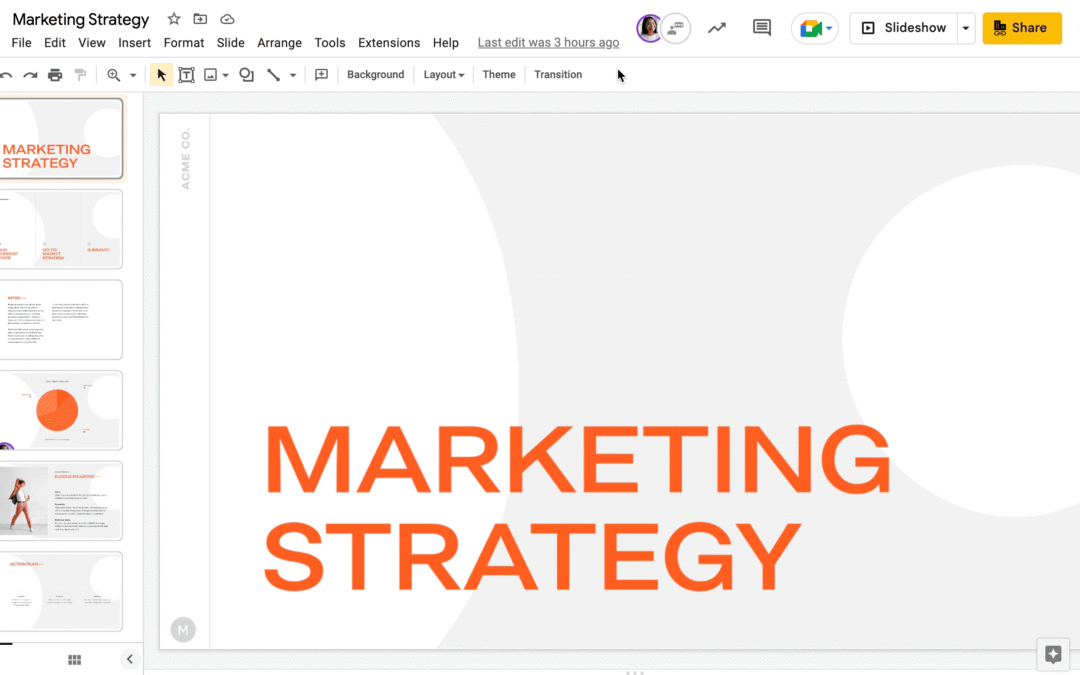Open the zoom level dropdown arrow
Image resolution: width=1080 pixels, height=675 pixels.
(x=133, y=75)
